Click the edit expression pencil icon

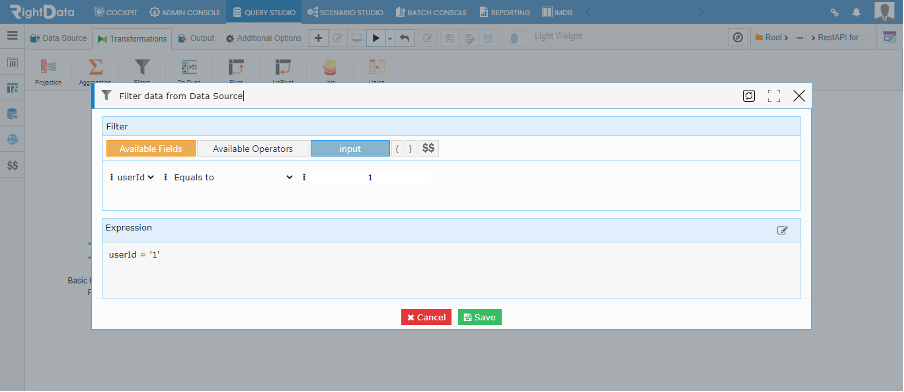[x=782, y=230]
